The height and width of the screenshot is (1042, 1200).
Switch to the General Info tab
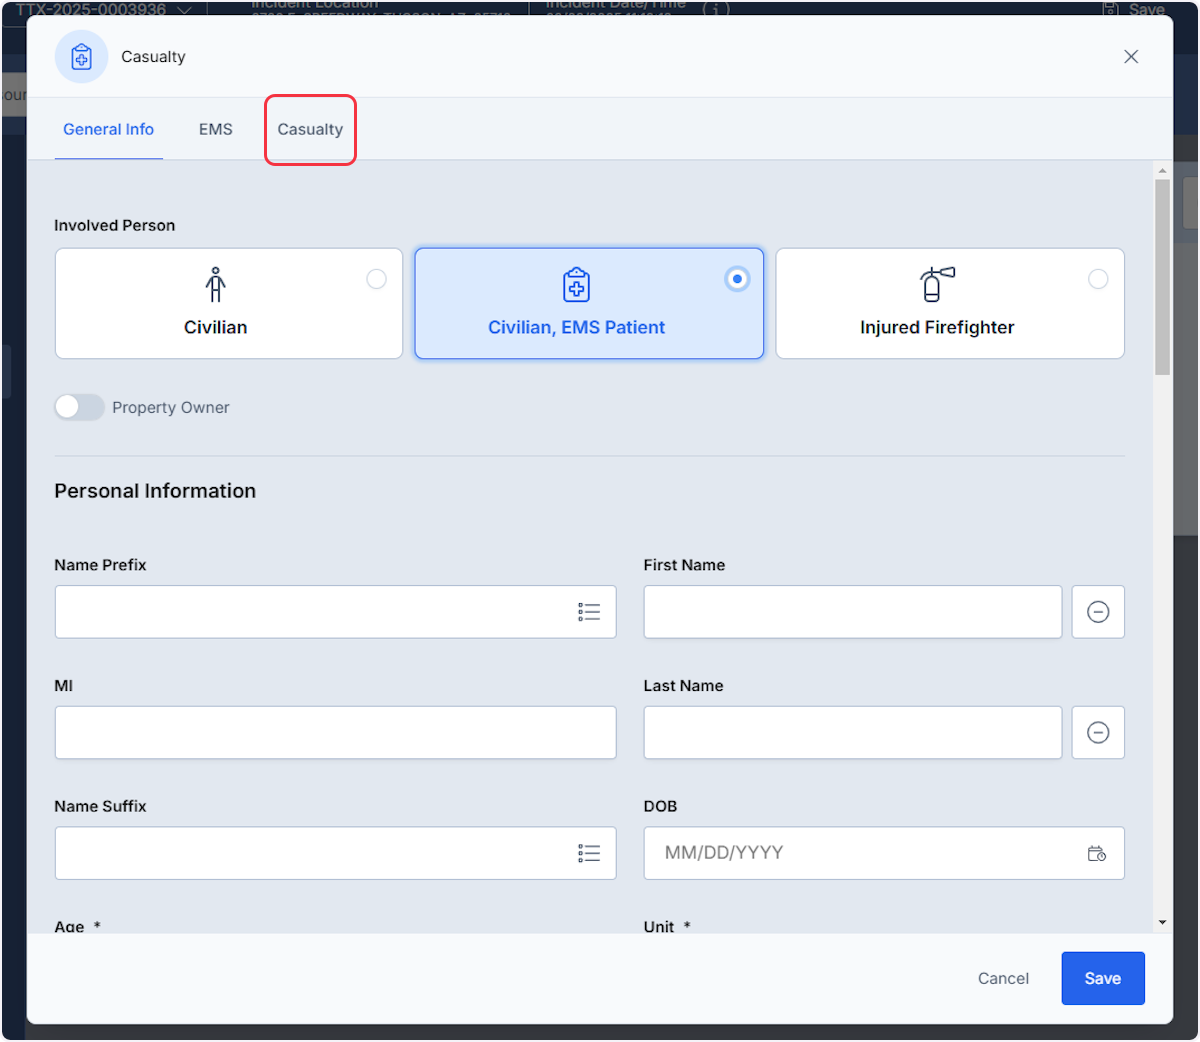click(x=108, y=129)
